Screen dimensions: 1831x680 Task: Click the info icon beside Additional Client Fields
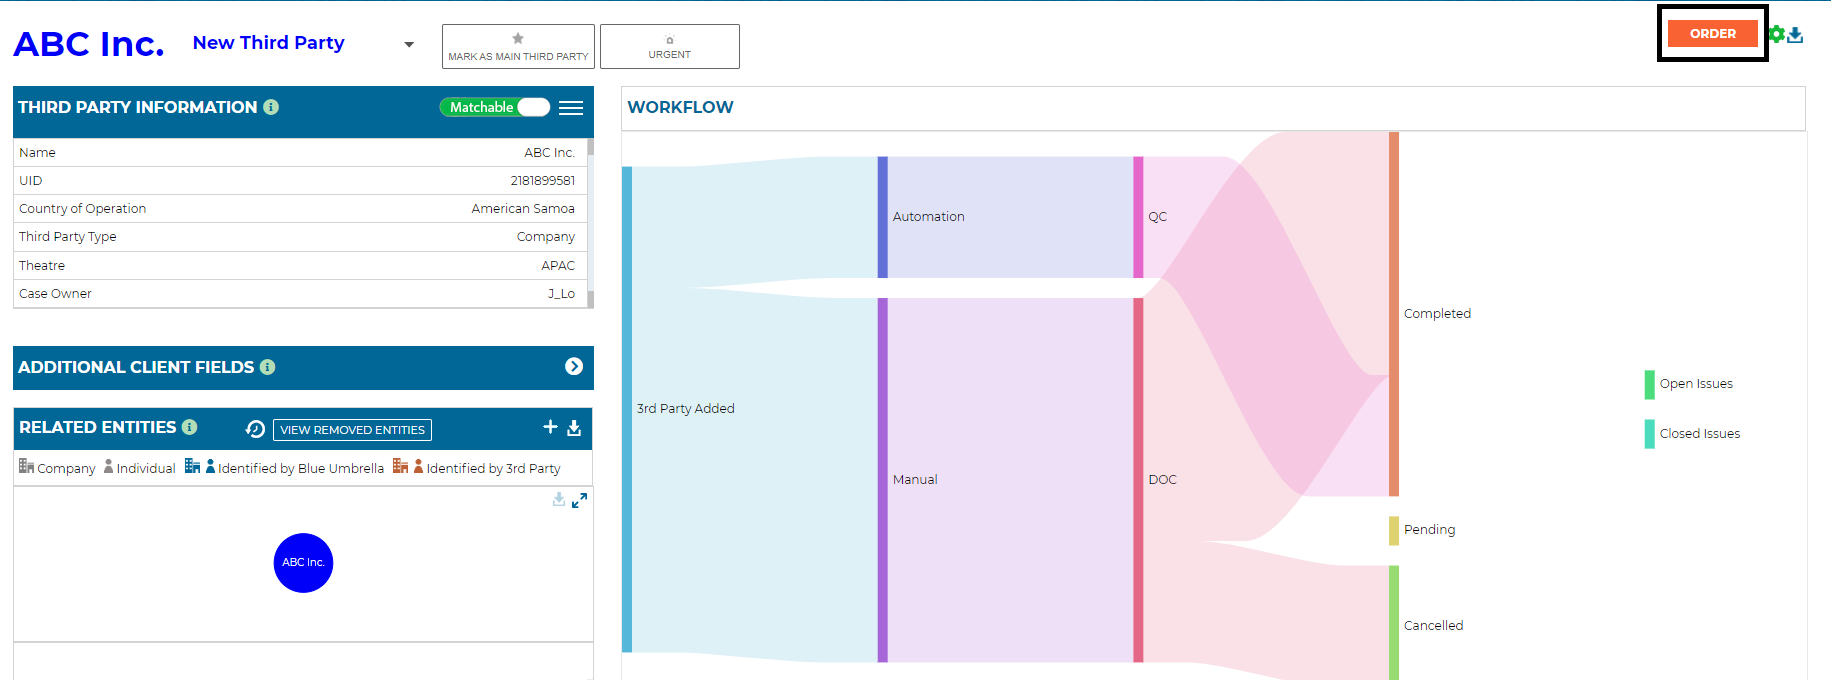point(267,367)
